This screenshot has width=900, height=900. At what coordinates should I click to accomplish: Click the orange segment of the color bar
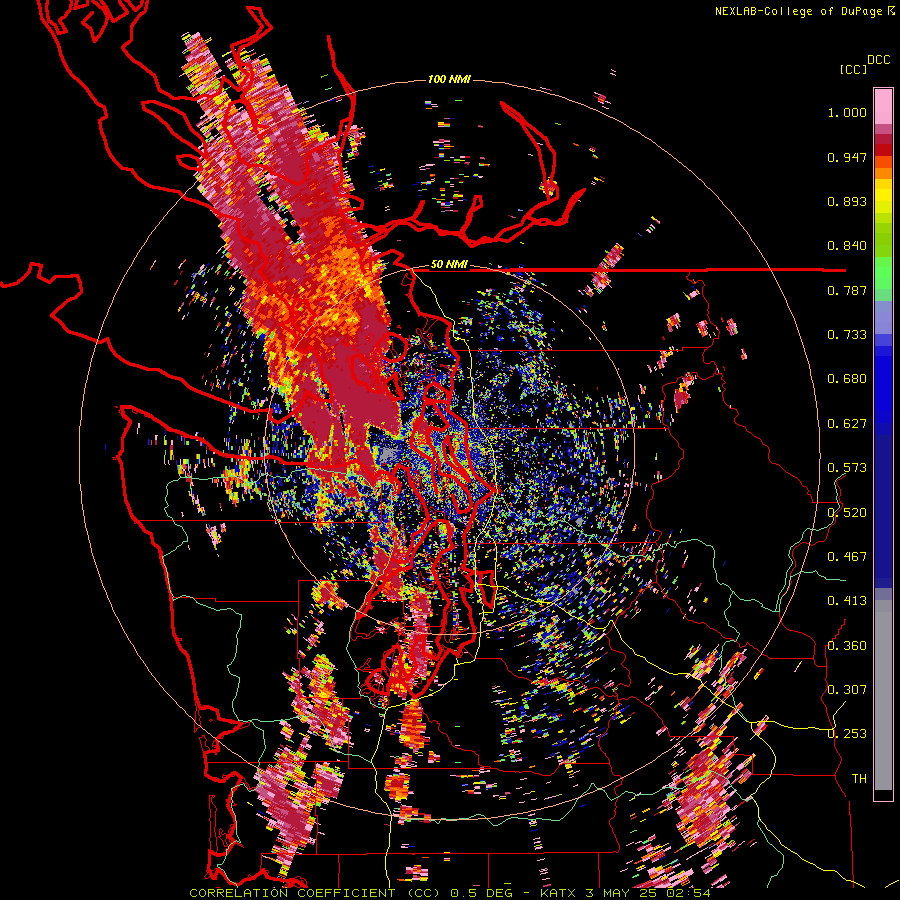[883, 173]
